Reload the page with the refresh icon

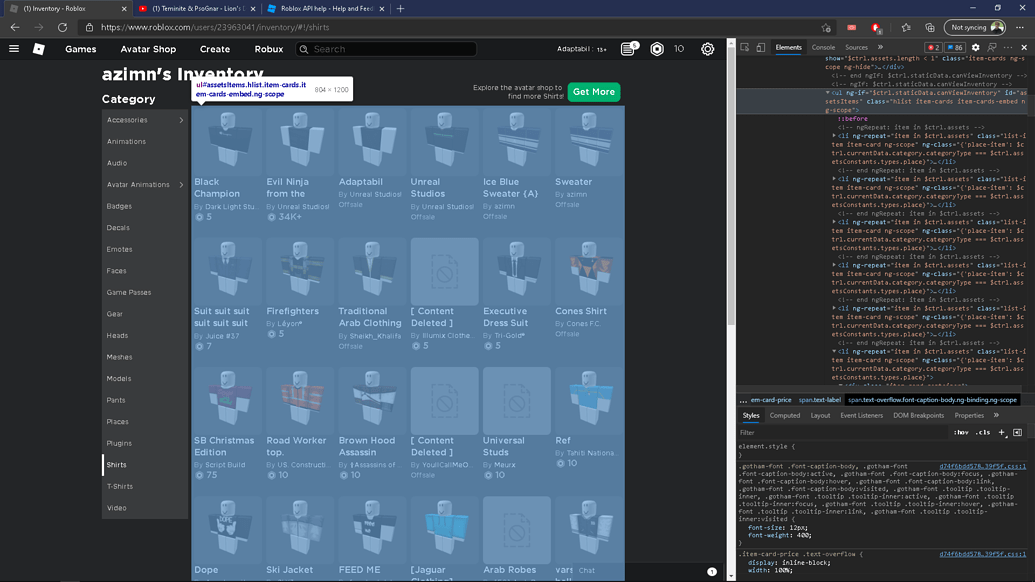[x=63, y=28]
